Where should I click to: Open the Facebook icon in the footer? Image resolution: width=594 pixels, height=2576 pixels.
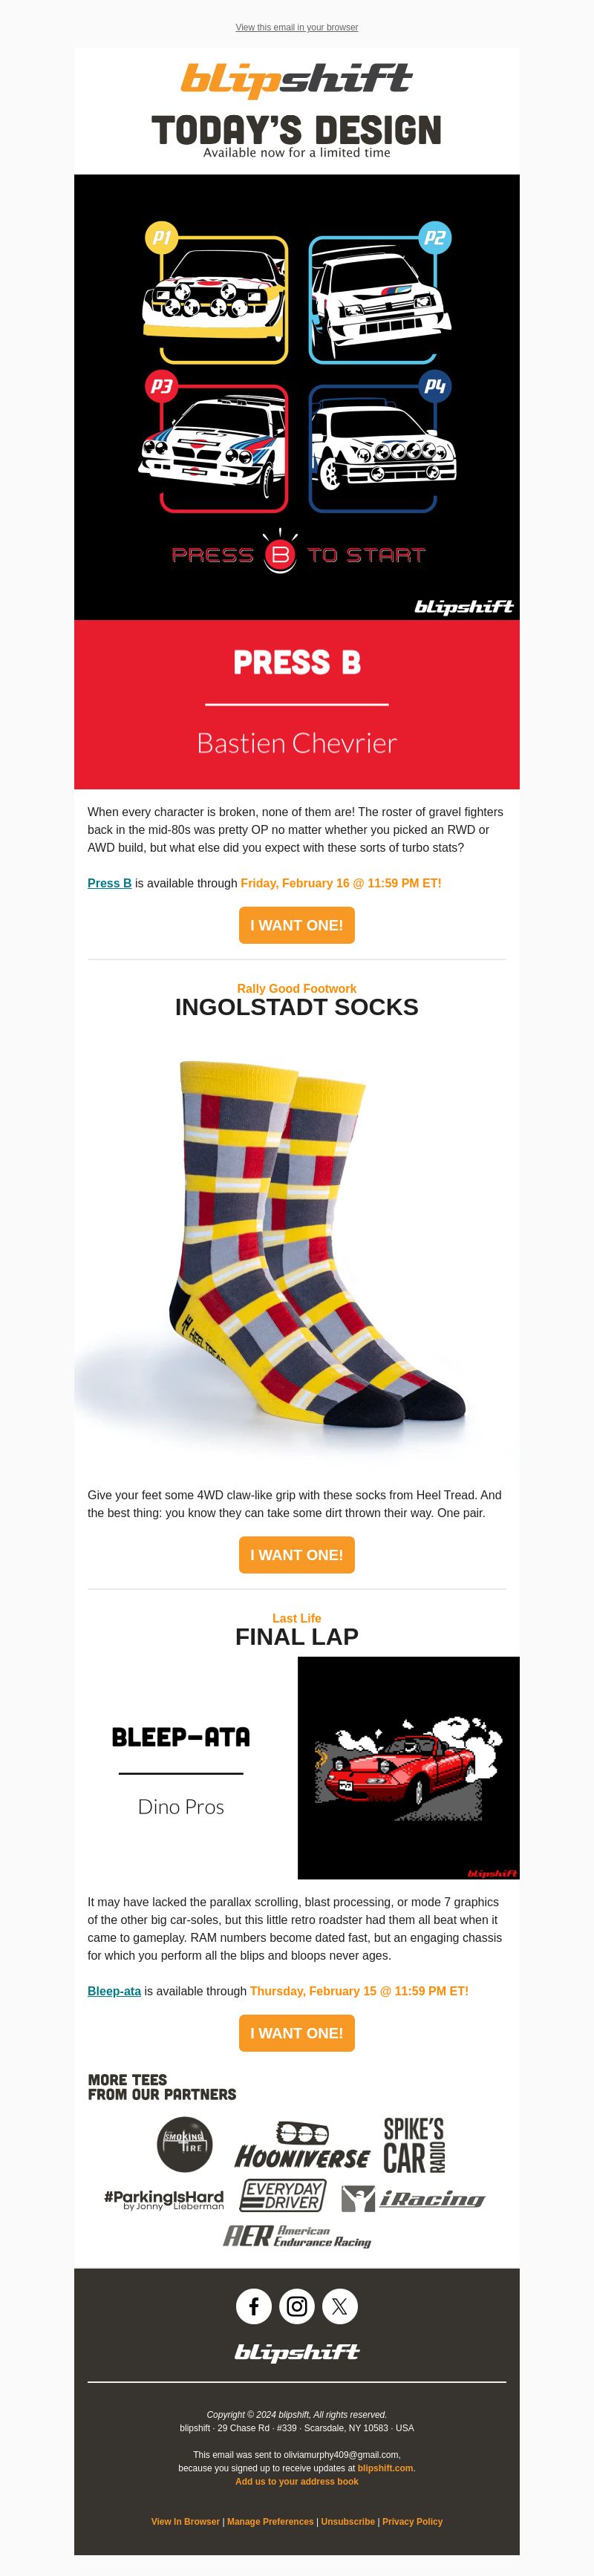tap(254, 2306)
